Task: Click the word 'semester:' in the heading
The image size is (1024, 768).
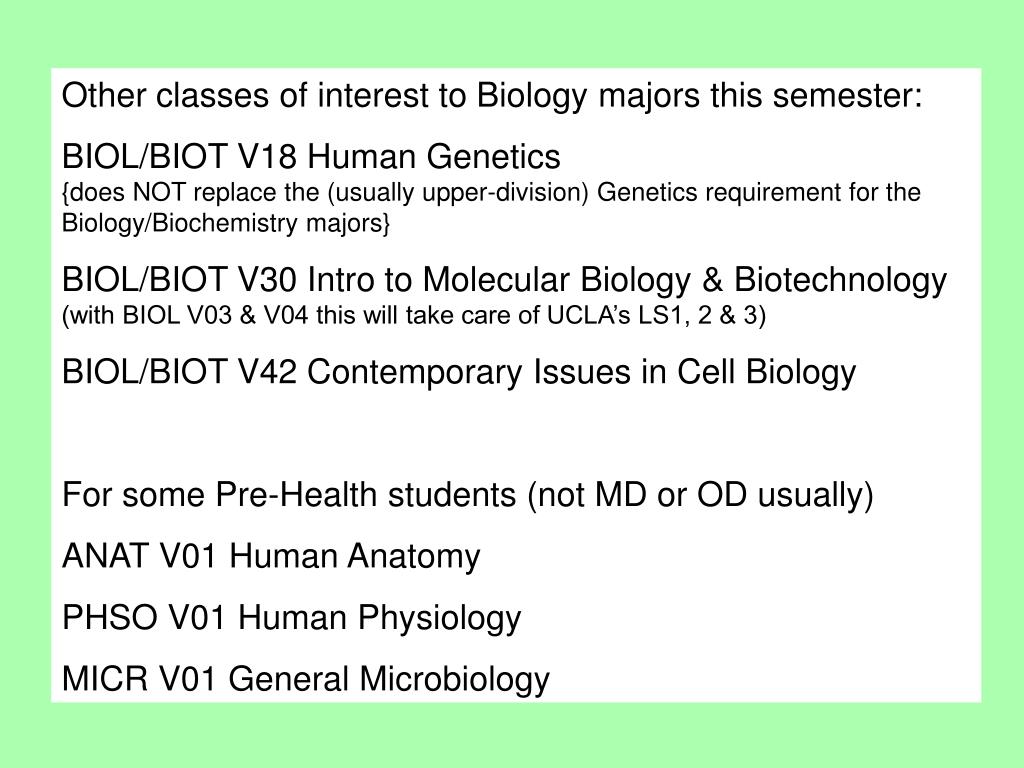Action: tap(848, 96)
